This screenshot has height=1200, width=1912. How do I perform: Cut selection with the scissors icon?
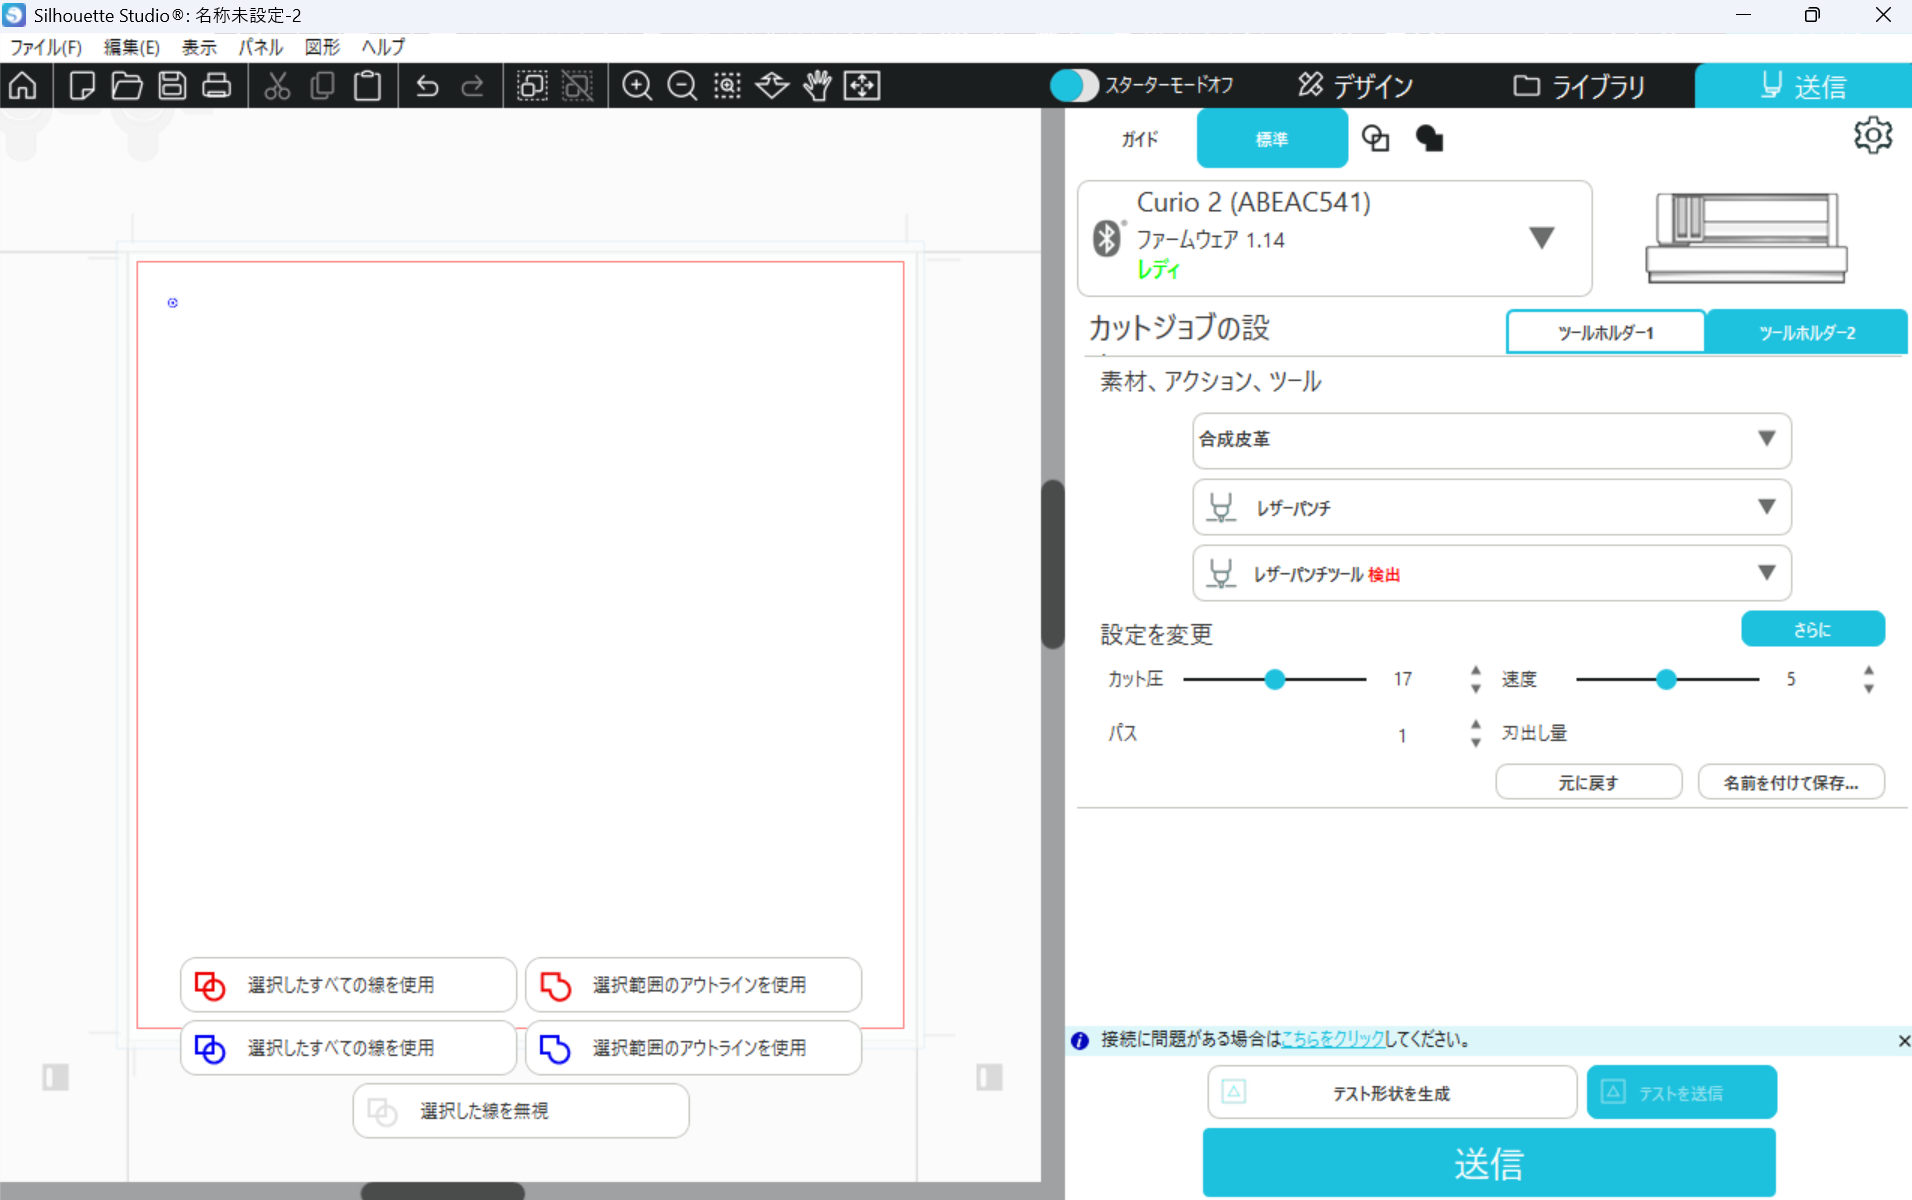(x=277, y=86)
